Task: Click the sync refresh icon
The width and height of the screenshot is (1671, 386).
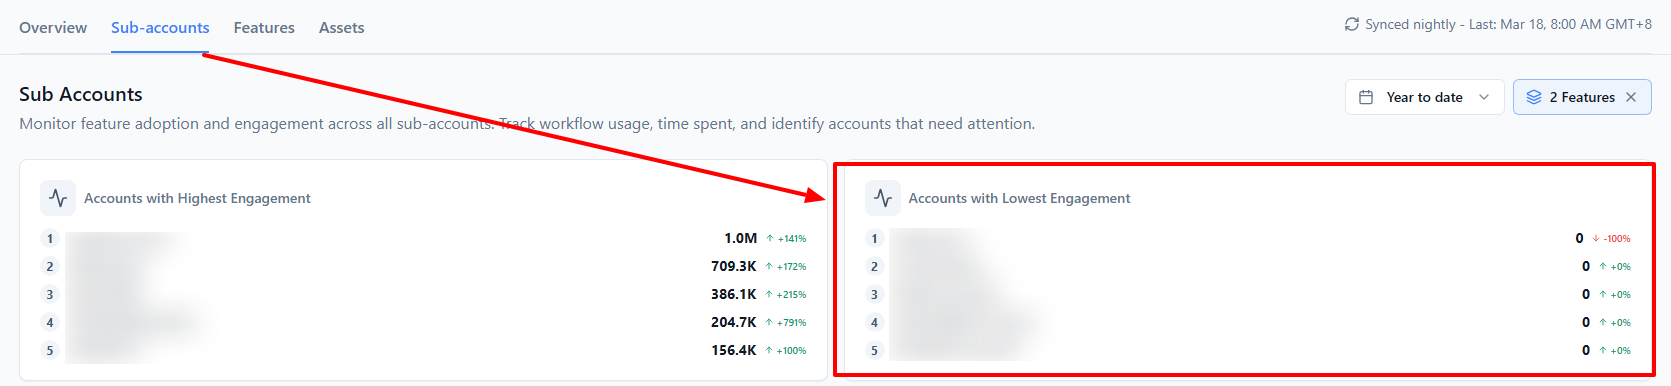Action: [1352, 24]
